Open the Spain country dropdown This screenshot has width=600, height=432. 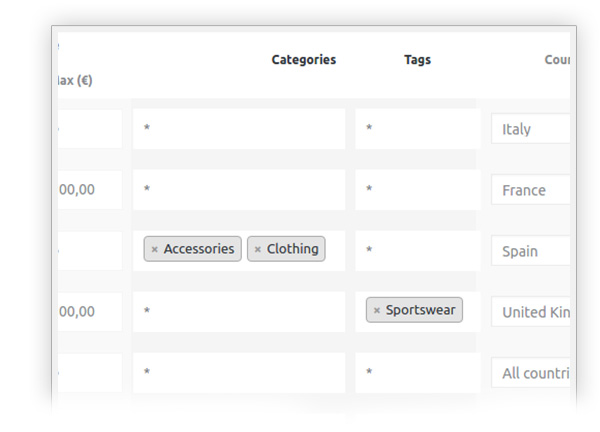pyautogui.click(x=530, y=251)
